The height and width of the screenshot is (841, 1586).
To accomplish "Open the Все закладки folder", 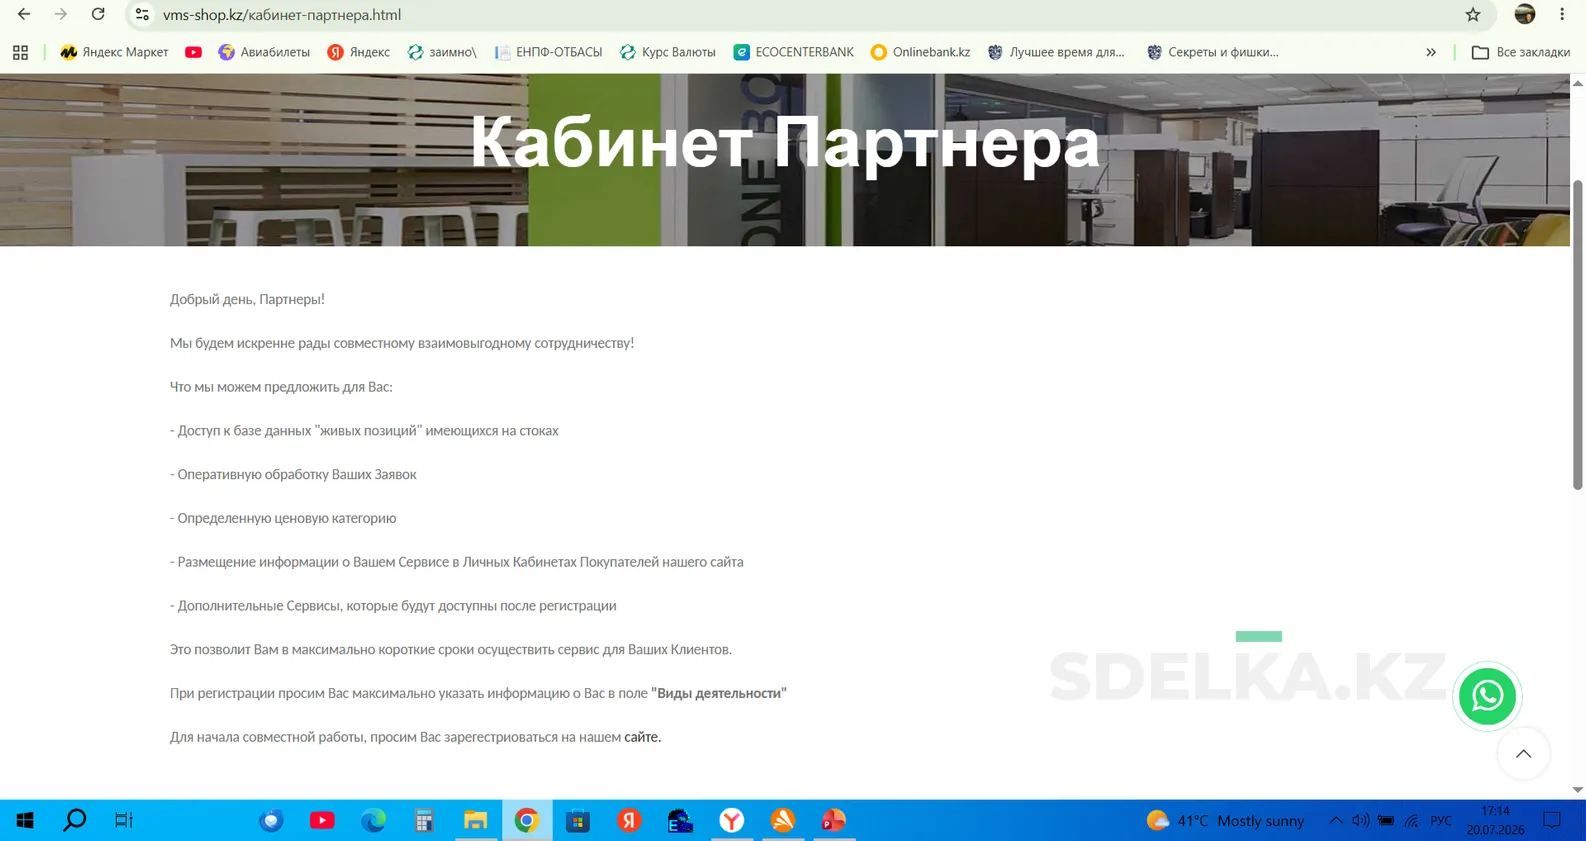I will coord(1520,52).
